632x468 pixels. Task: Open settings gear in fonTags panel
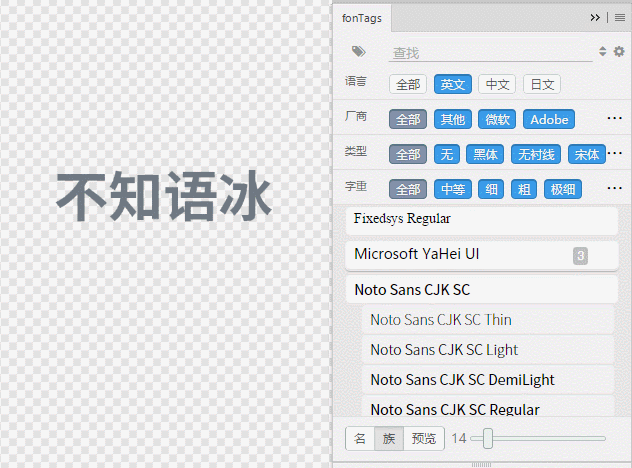pyautogui.click(x=619, y=51)
